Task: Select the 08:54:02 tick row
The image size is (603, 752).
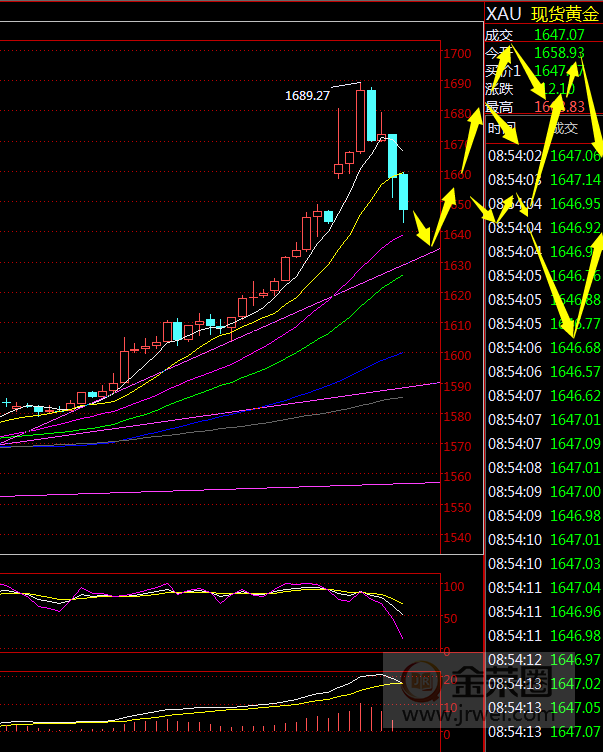Action: [x=543, y=156]
